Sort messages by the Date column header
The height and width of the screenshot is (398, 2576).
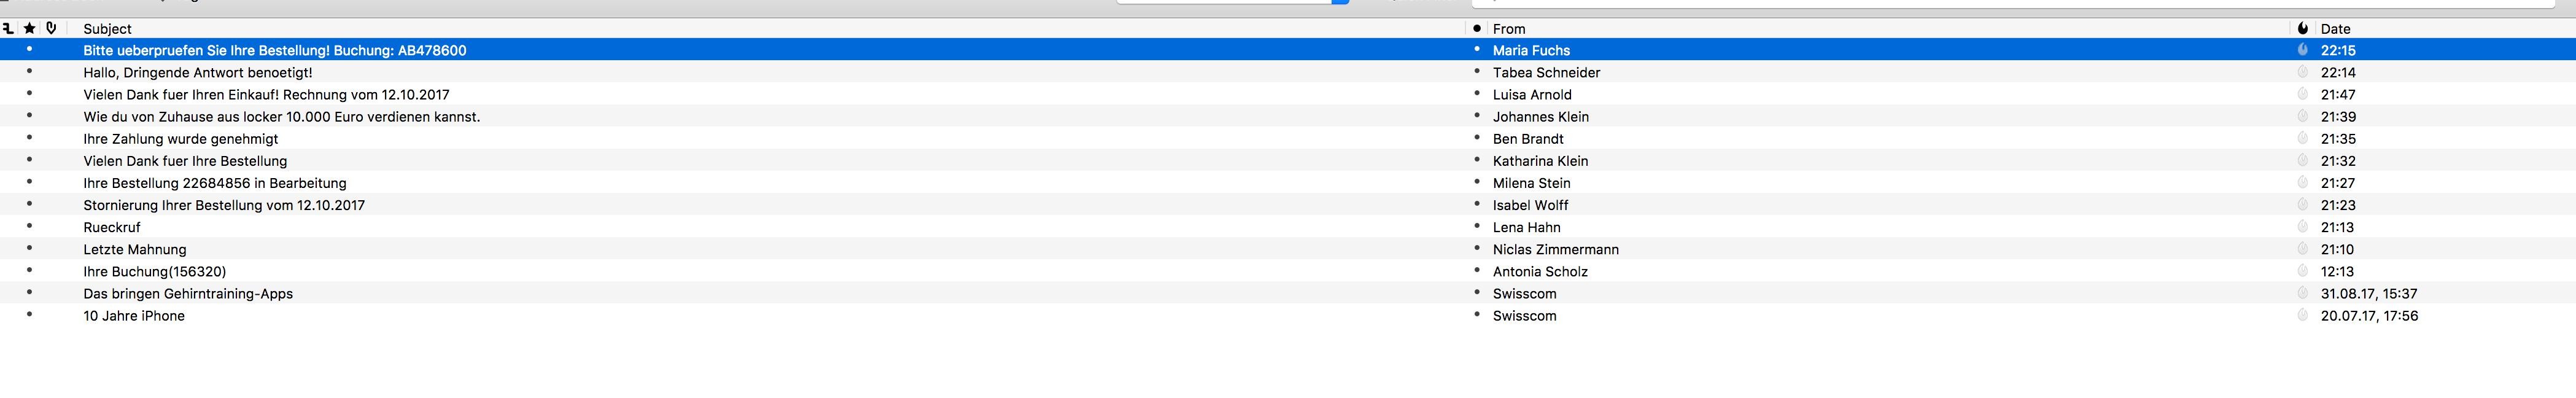2335,29
